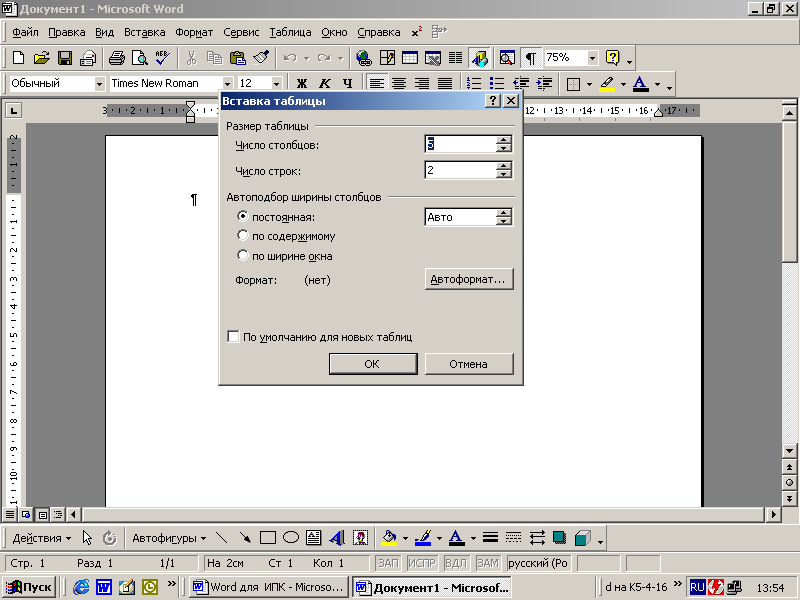Open Print Preview icon
800x600 pixels.
point(139,58)
